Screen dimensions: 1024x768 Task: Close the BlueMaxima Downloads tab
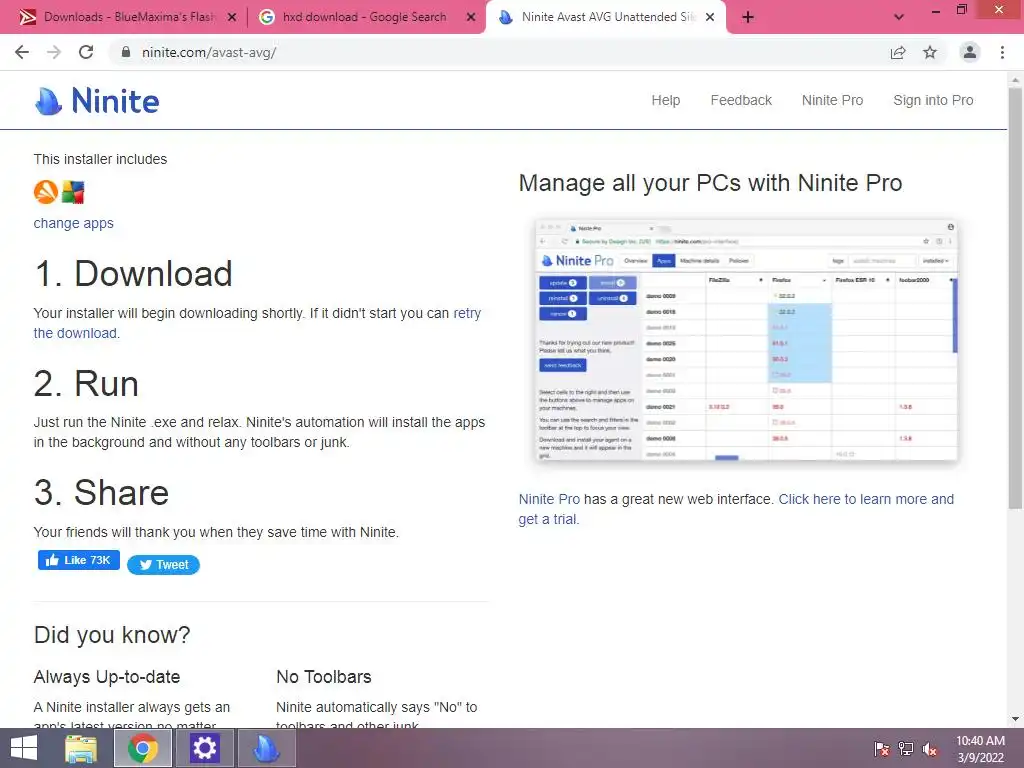coord(232,17)
